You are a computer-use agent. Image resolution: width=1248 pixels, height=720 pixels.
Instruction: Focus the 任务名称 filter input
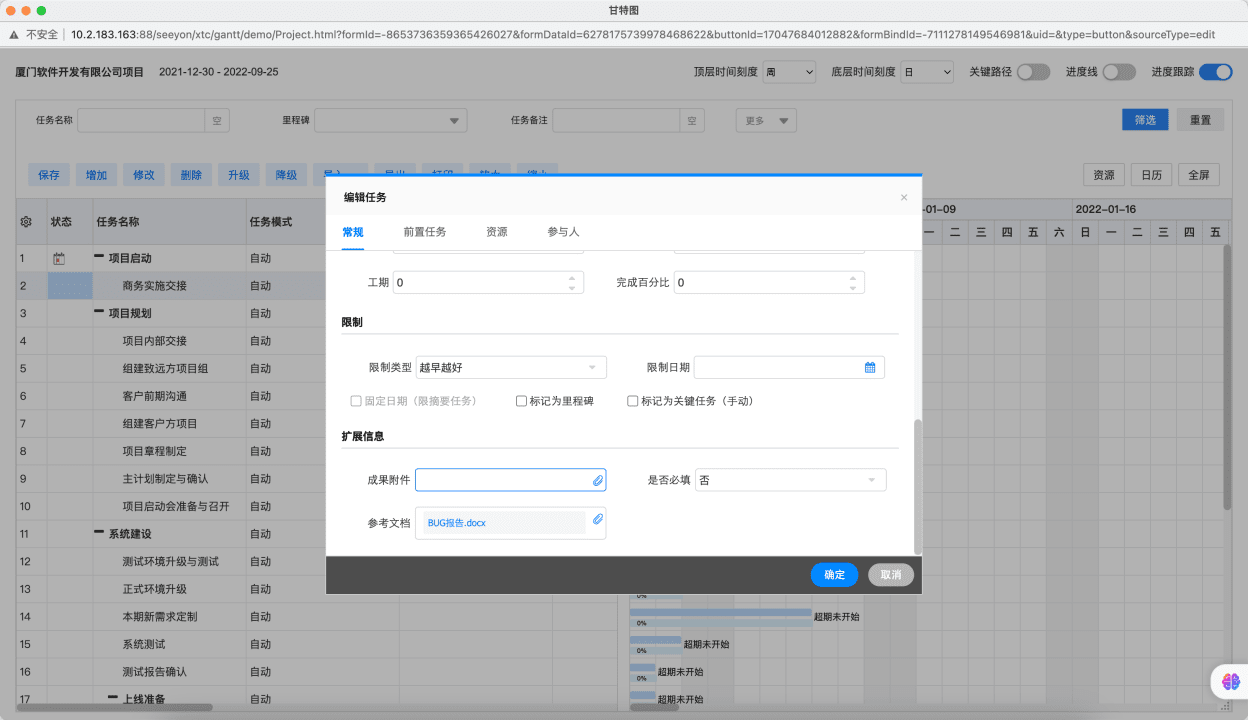pyautogui.click(x=141, y=120)
